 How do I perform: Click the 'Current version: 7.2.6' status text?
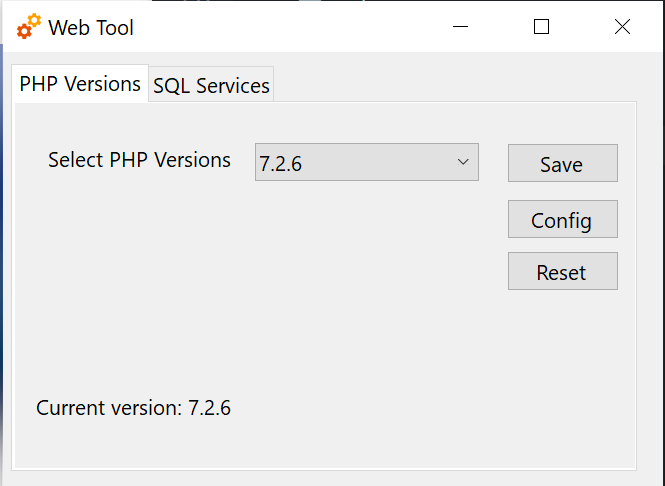coord(134,408)
